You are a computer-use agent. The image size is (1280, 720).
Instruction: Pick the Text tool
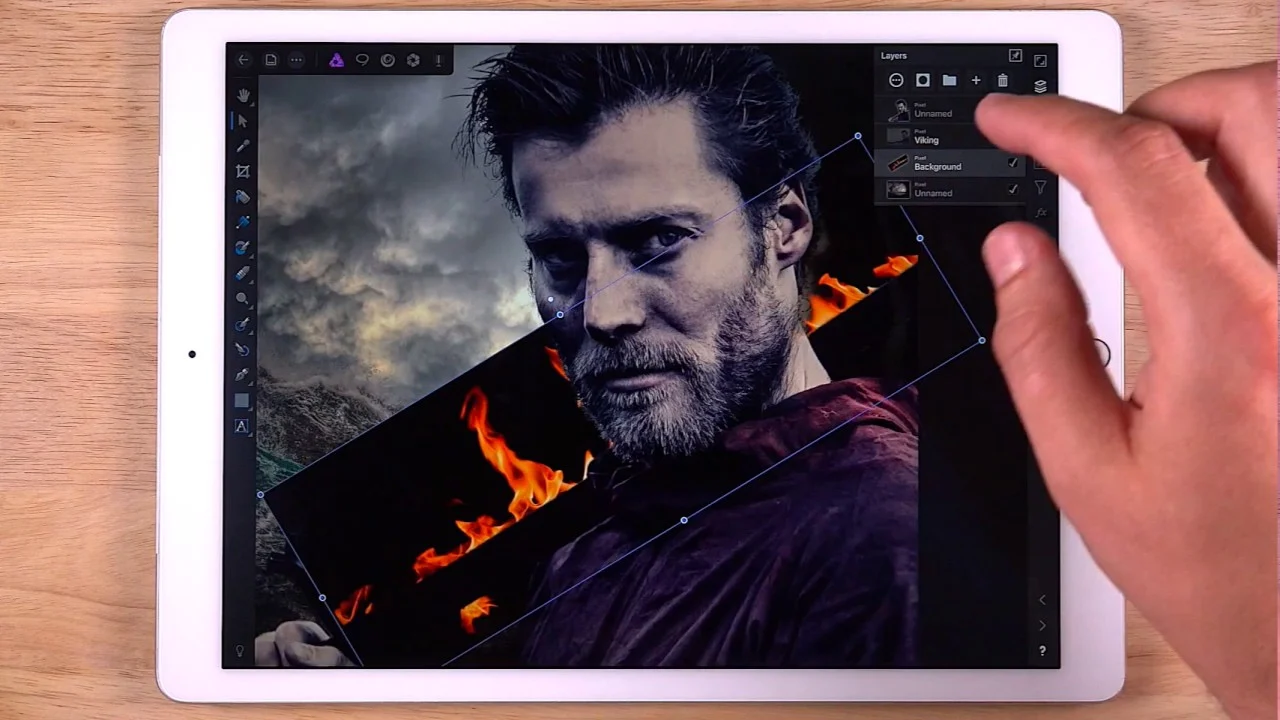click(242, 426)
